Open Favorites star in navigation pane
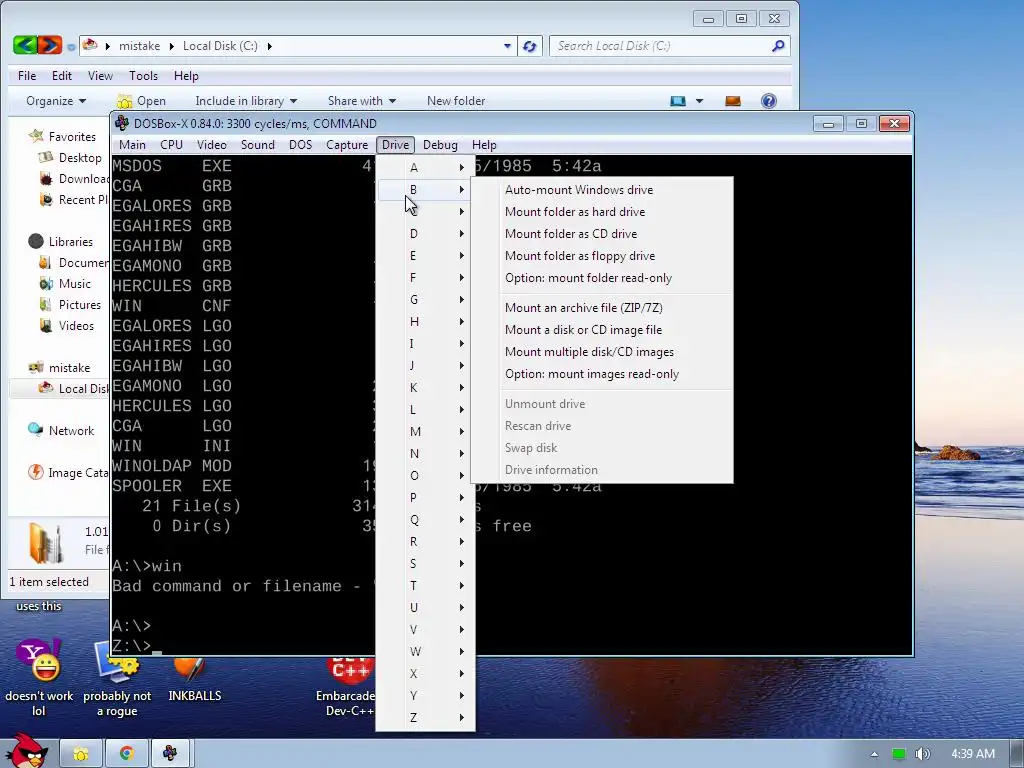This screenshot has height=768, width=1024. [36, 136]
